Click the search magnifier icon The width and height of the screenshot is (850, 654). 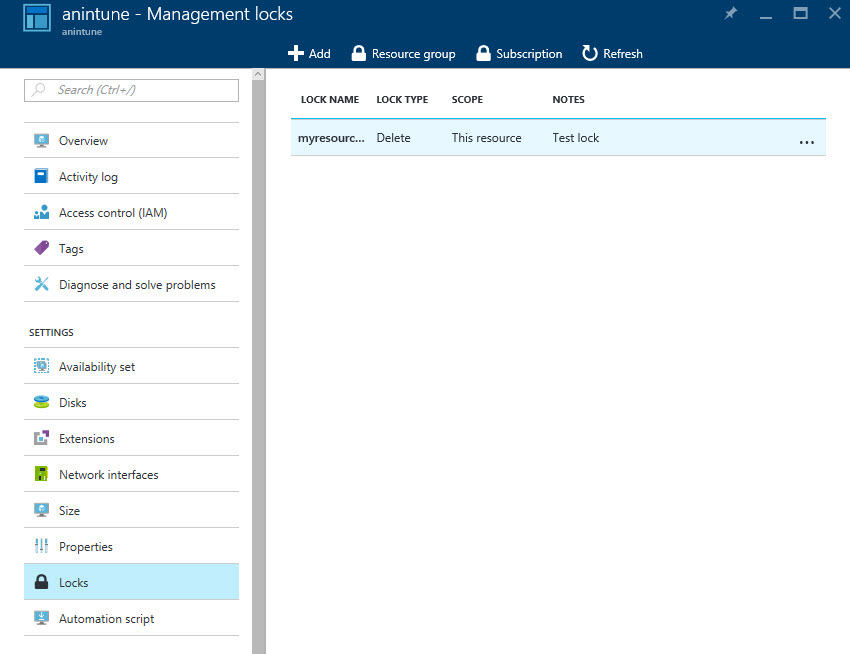tap(38, 89)
